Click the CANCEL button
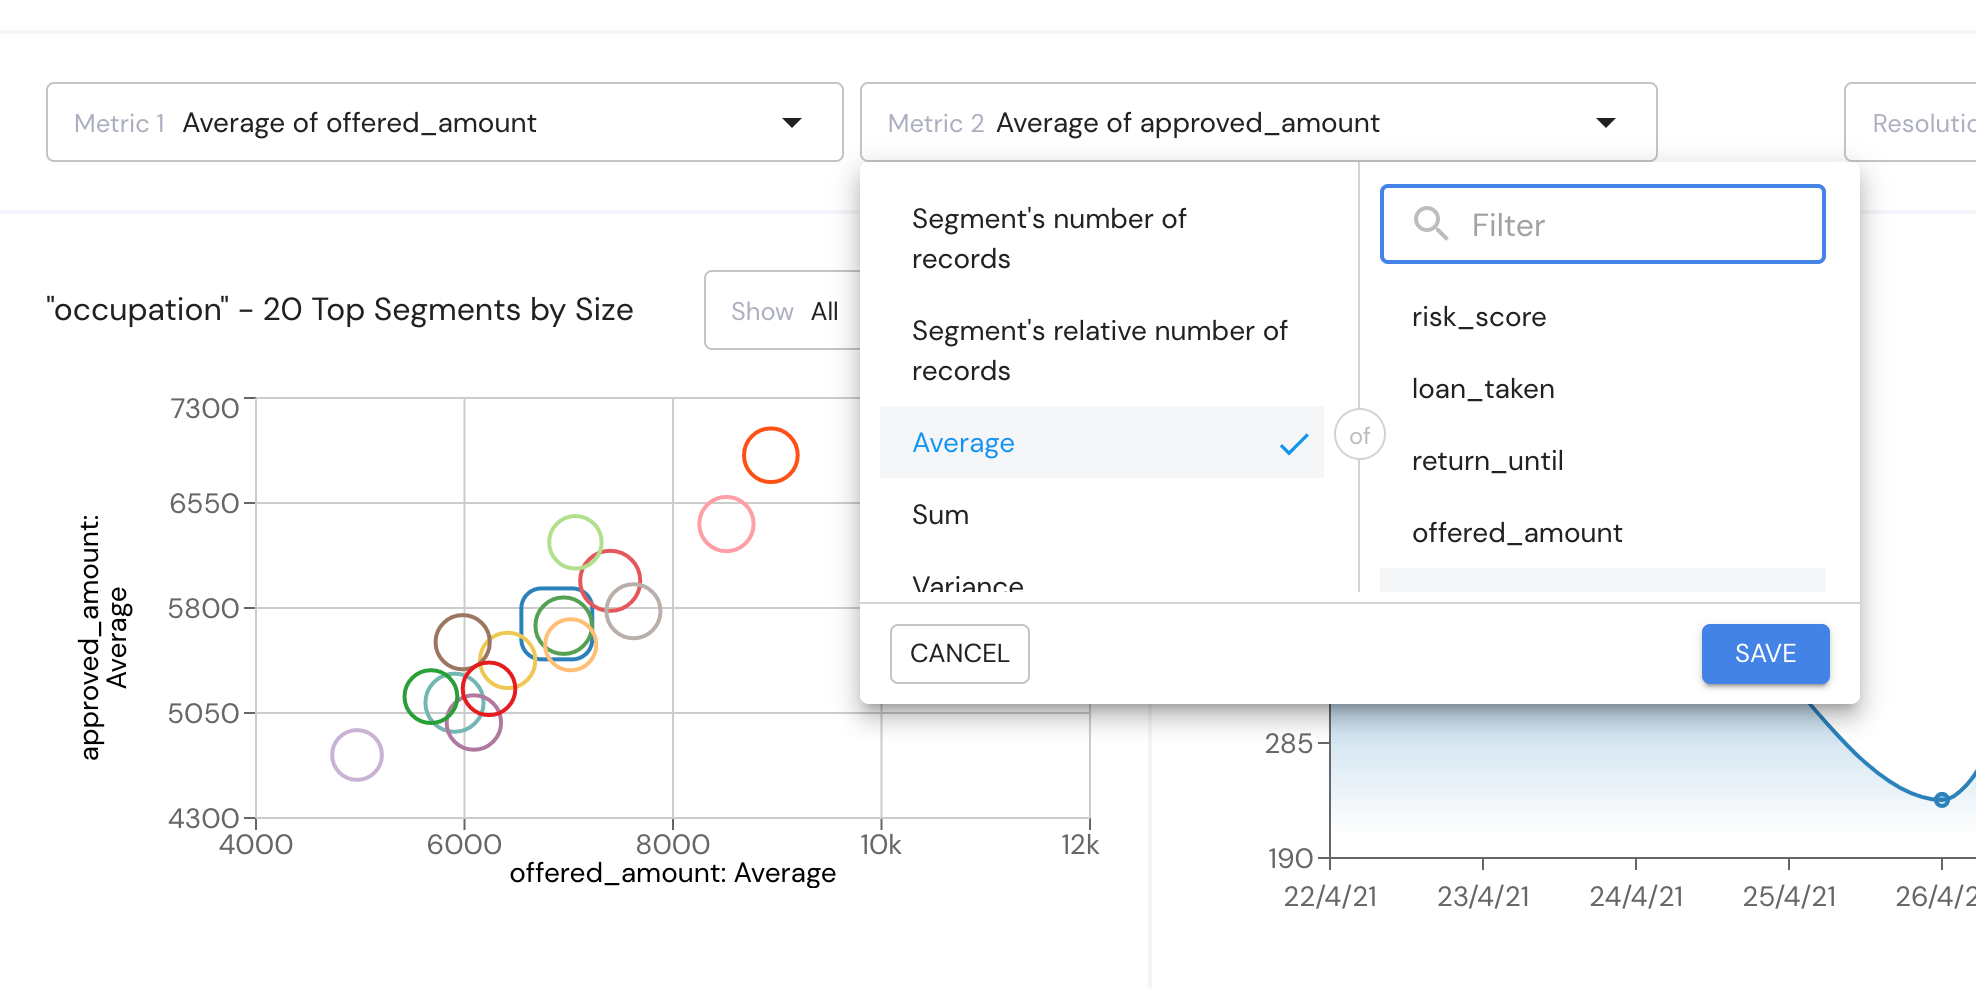The image size is (1976, 988). pos(959,653)
